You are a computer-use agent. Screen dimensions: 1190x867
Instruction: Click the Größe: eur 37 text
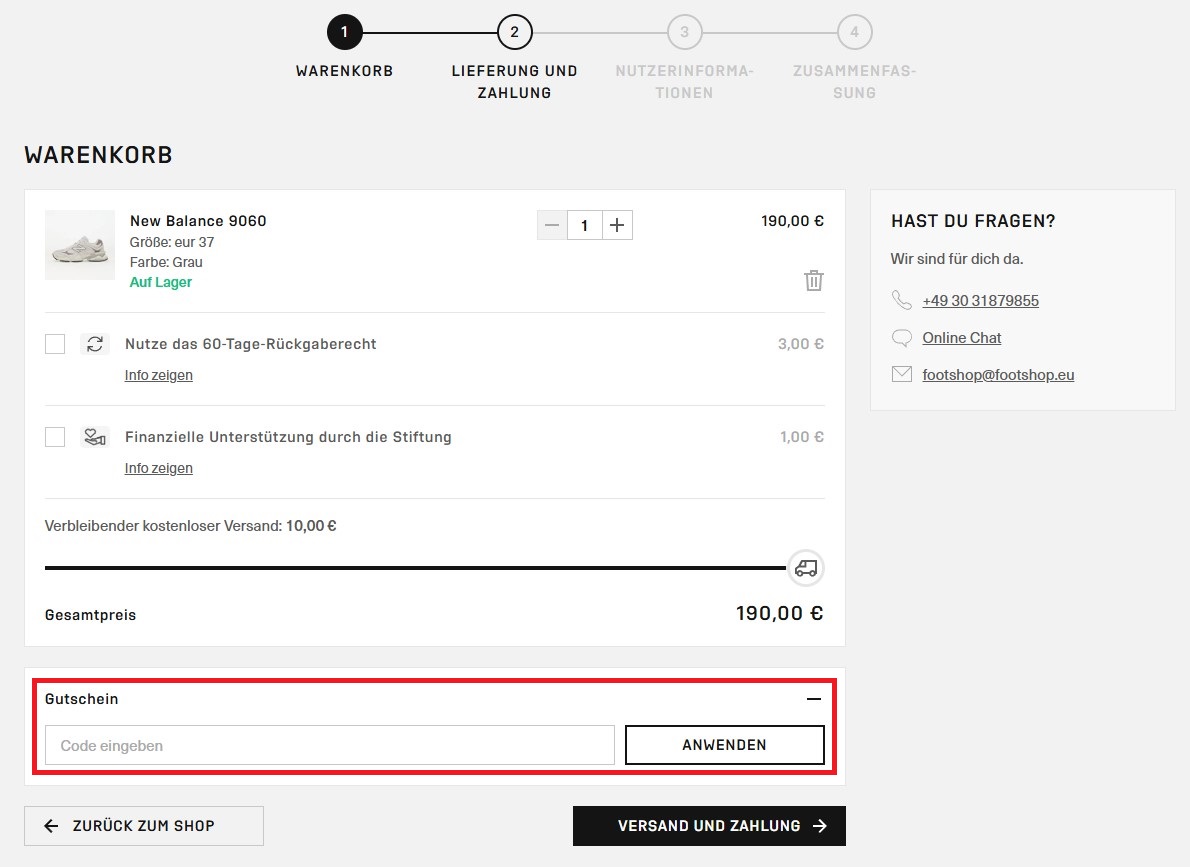click(x=172, y=242)
